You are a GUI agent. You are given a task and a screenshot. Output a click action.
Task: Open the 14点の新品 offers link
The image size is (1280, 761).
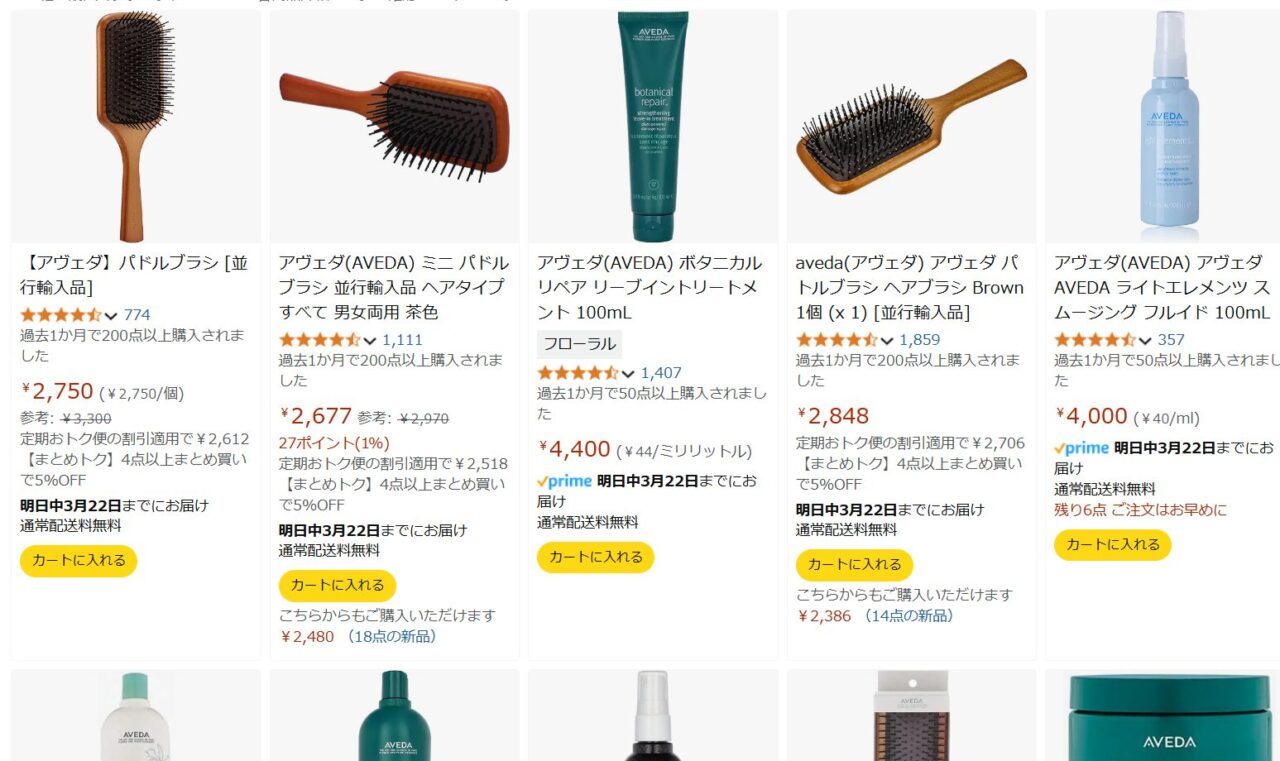pos(908,615)
